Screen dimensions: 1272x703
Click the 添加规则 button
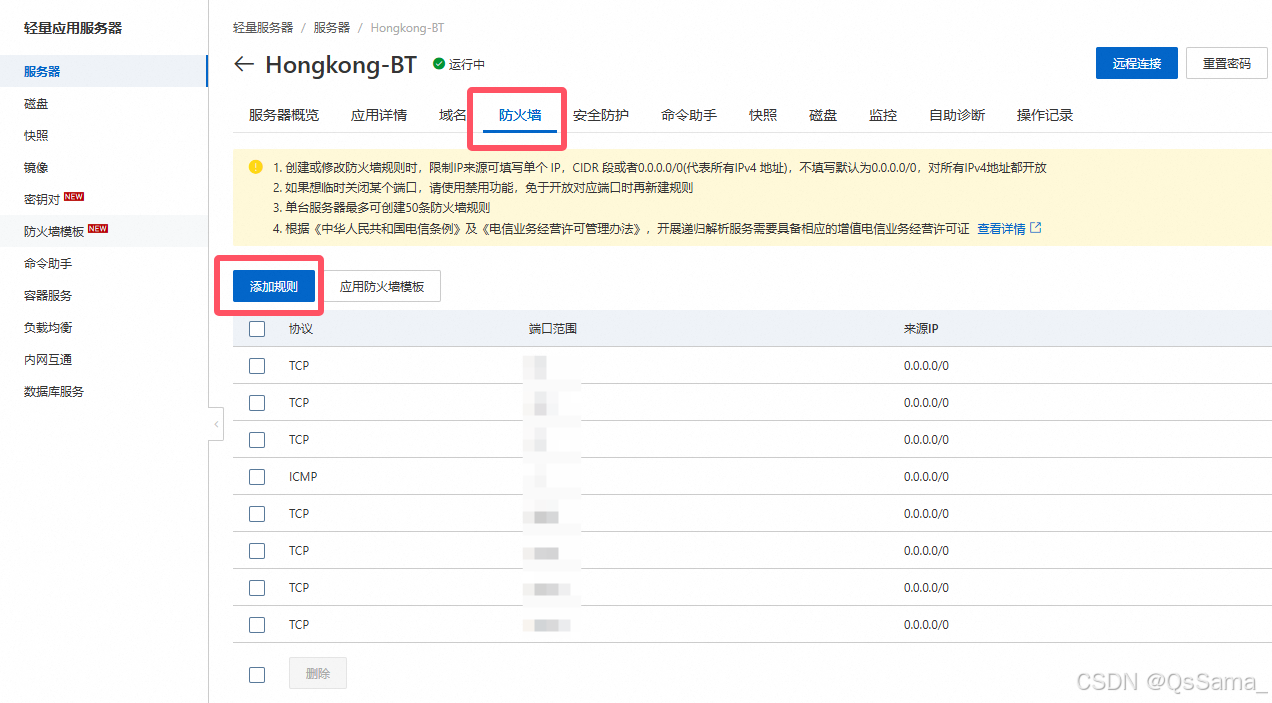(272, 285)
